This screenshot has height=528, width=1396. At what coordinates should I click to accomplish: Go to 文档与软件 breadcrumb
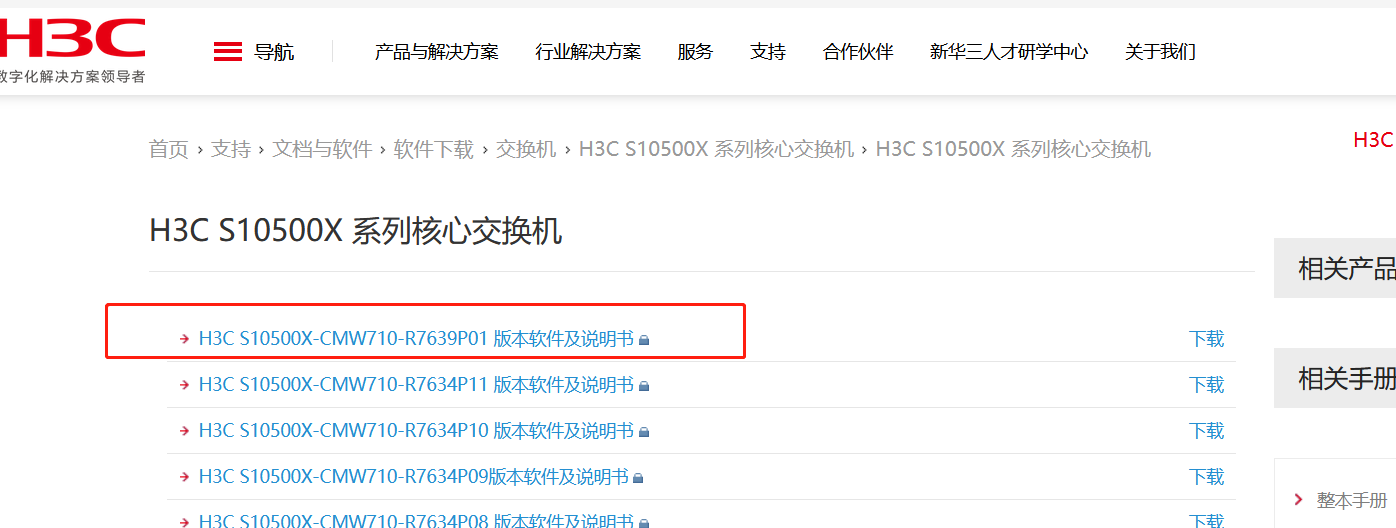323,149
